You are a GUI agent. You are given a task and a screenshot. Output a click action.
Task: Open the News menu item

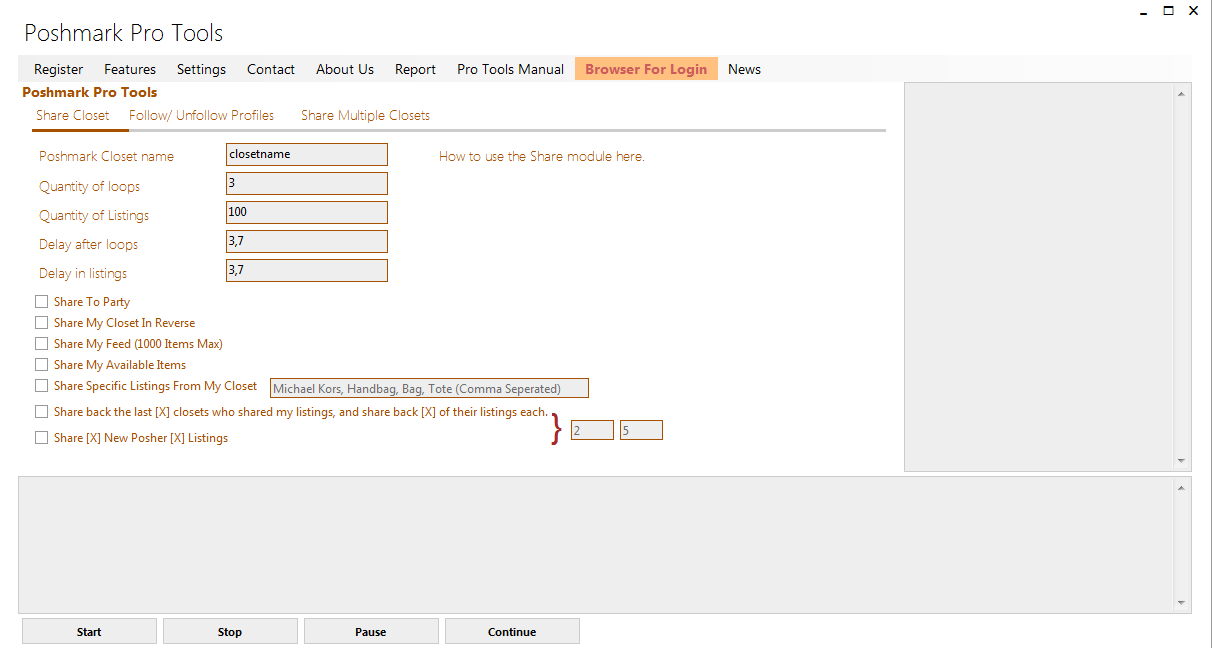[744, 69]
